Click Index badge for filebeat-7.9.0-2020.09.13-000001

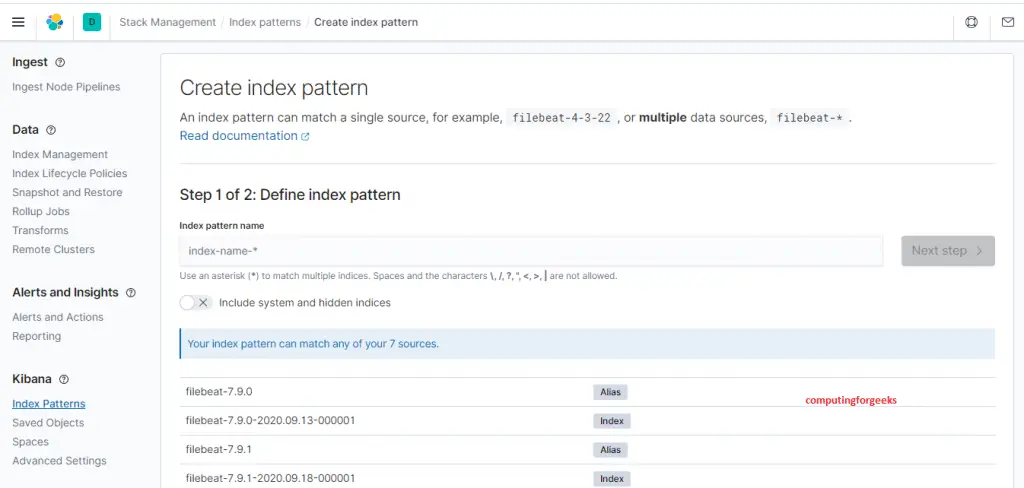click(612, 421)
